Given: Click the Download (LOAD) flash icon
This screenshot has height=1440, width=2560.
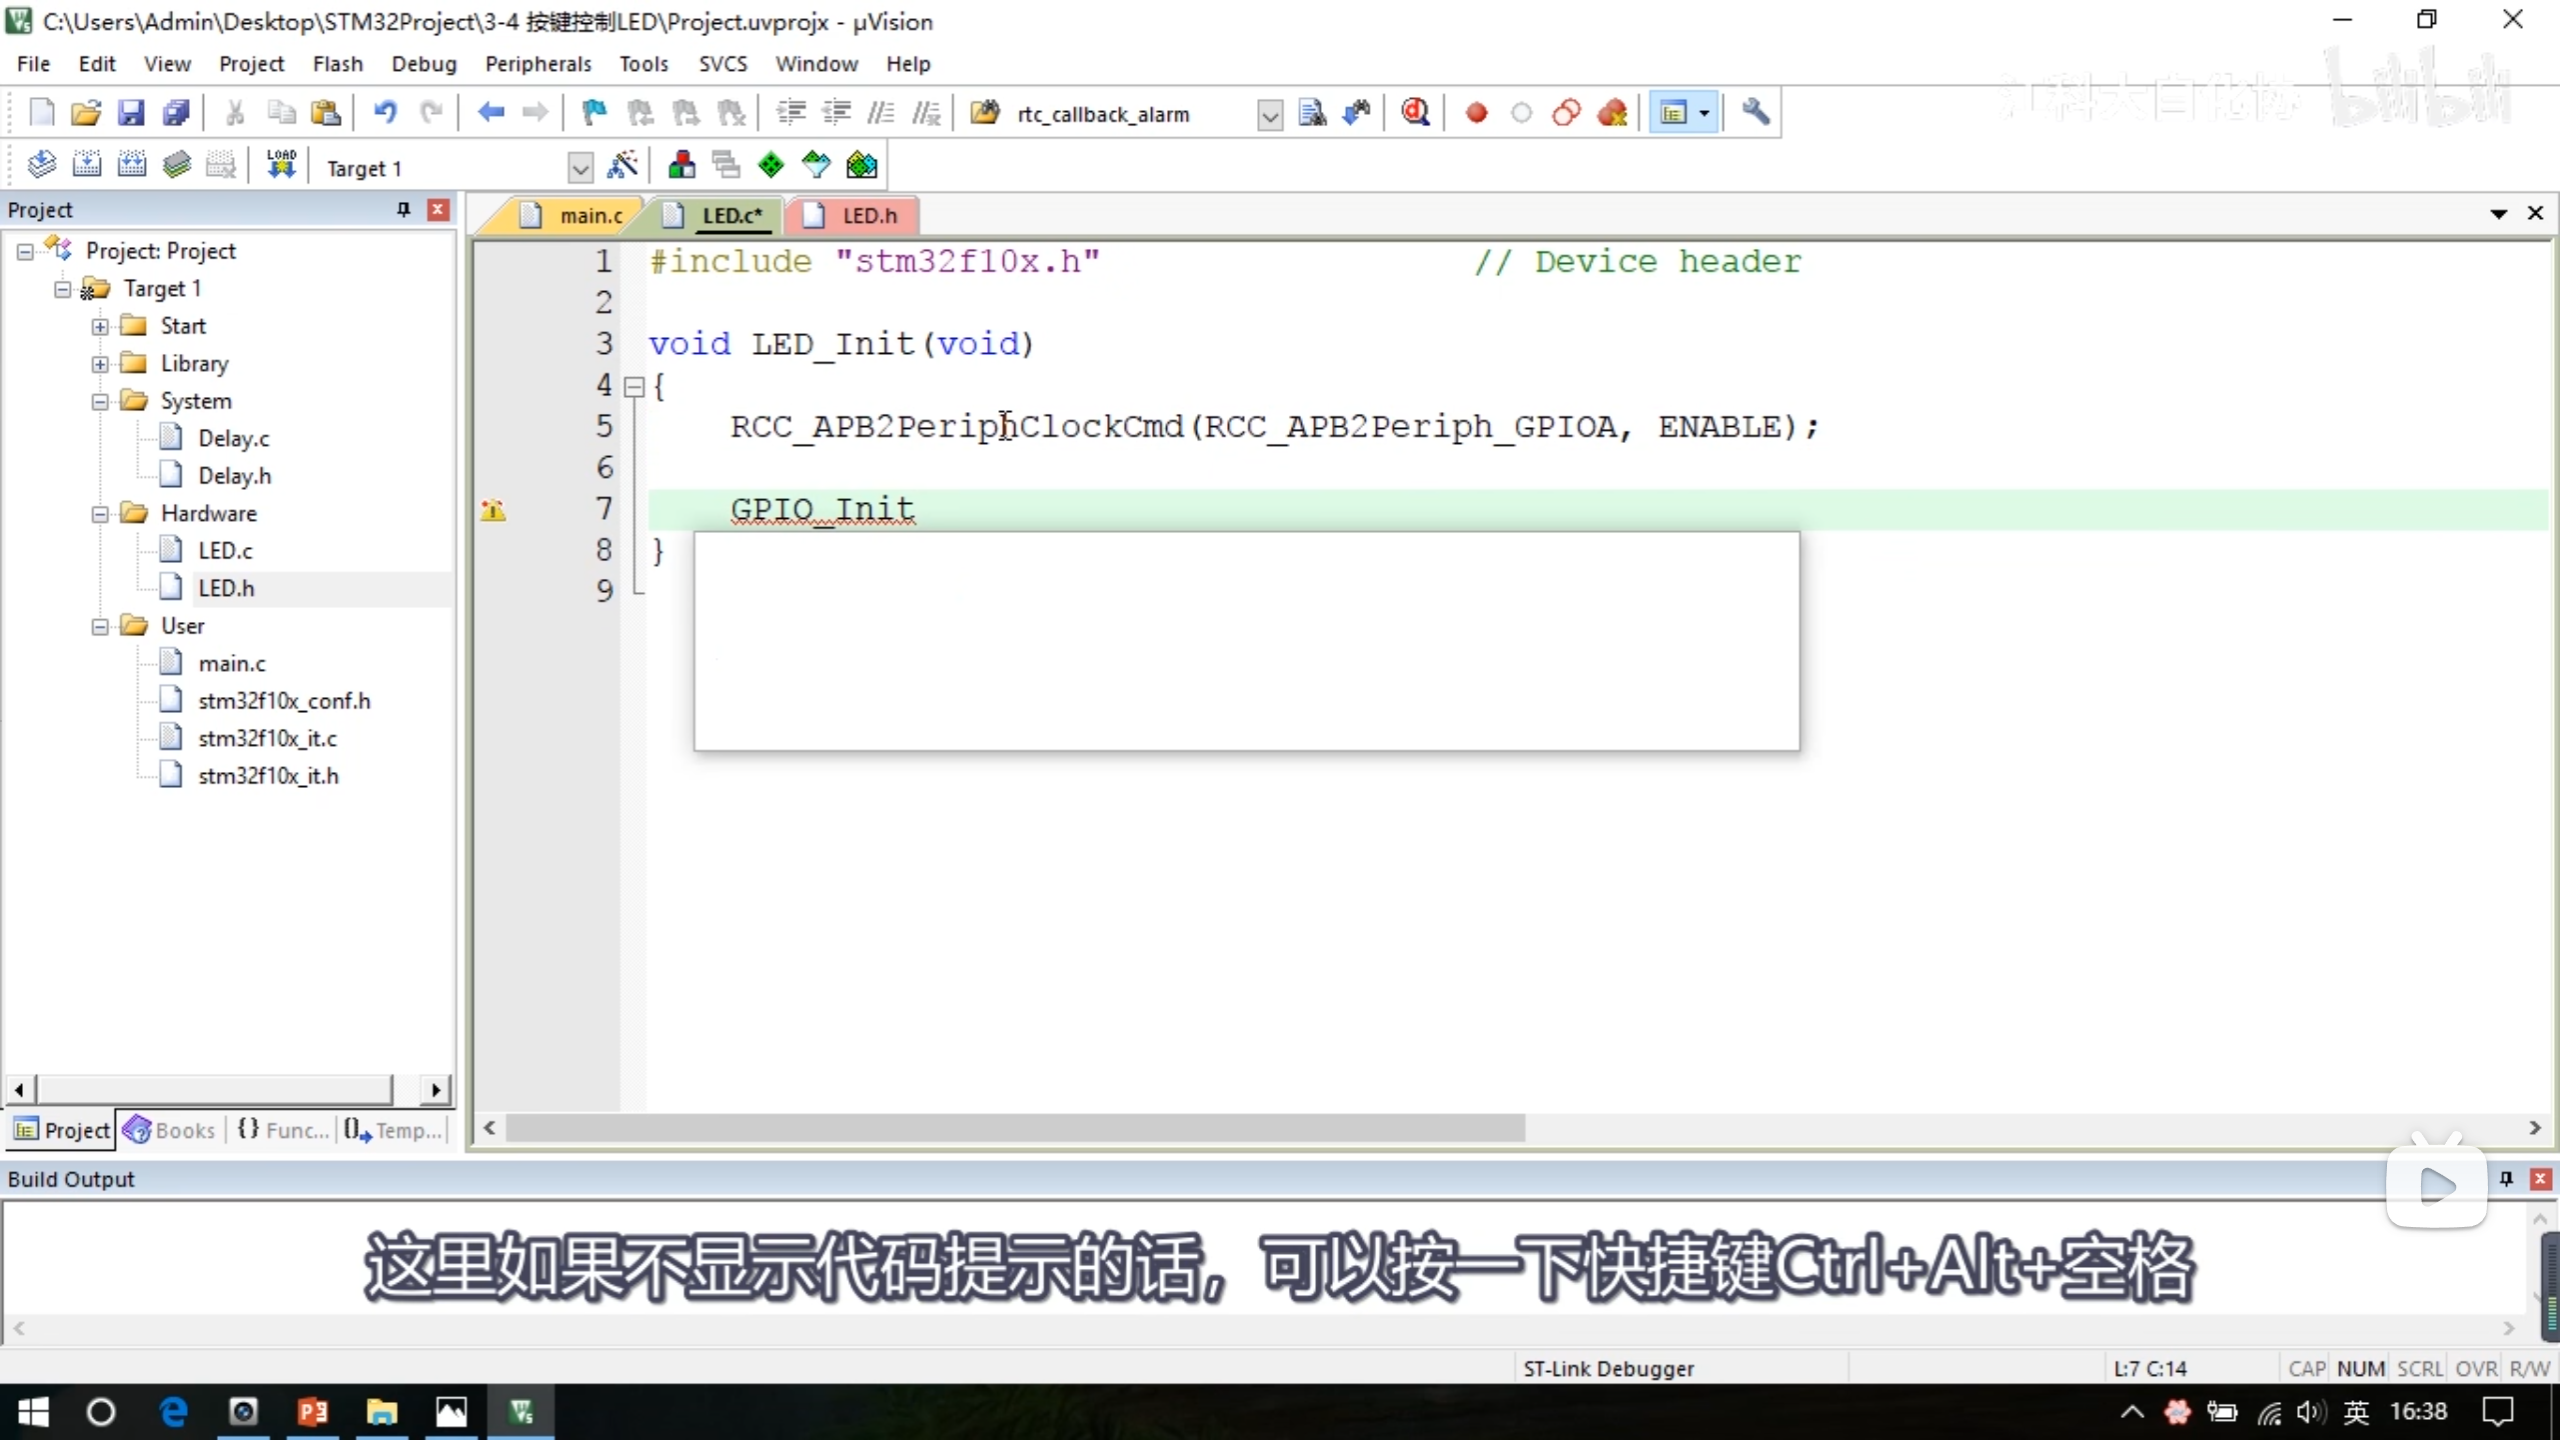Looking at the screenshot, I should tap(281, 165).
